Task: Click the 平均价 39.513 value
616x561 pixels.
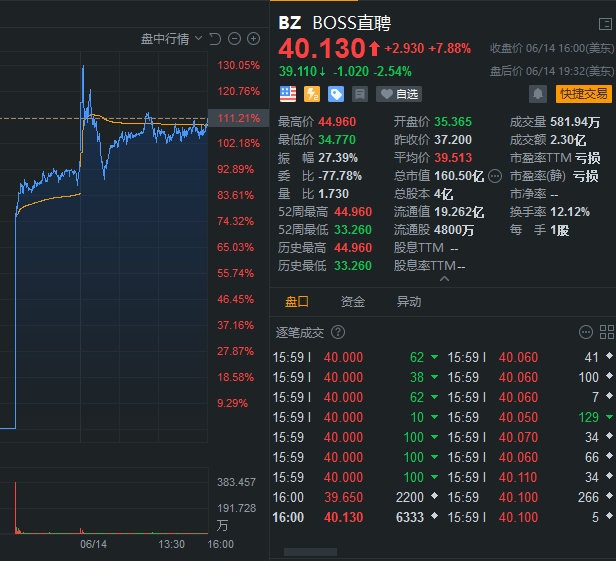Action: [453, 158]
